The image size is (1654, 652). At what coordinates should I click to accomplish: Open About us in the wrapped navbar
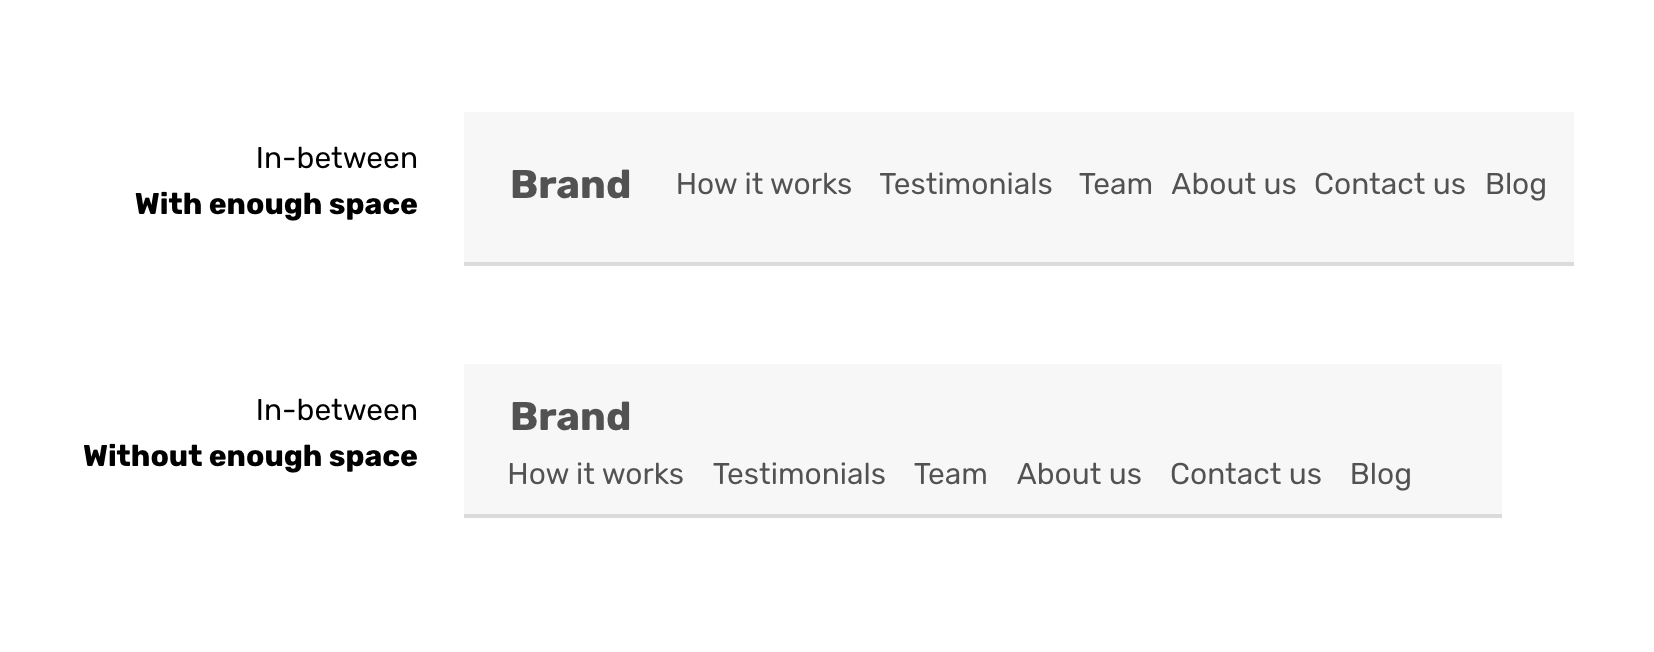click(x=1078, y=474)
